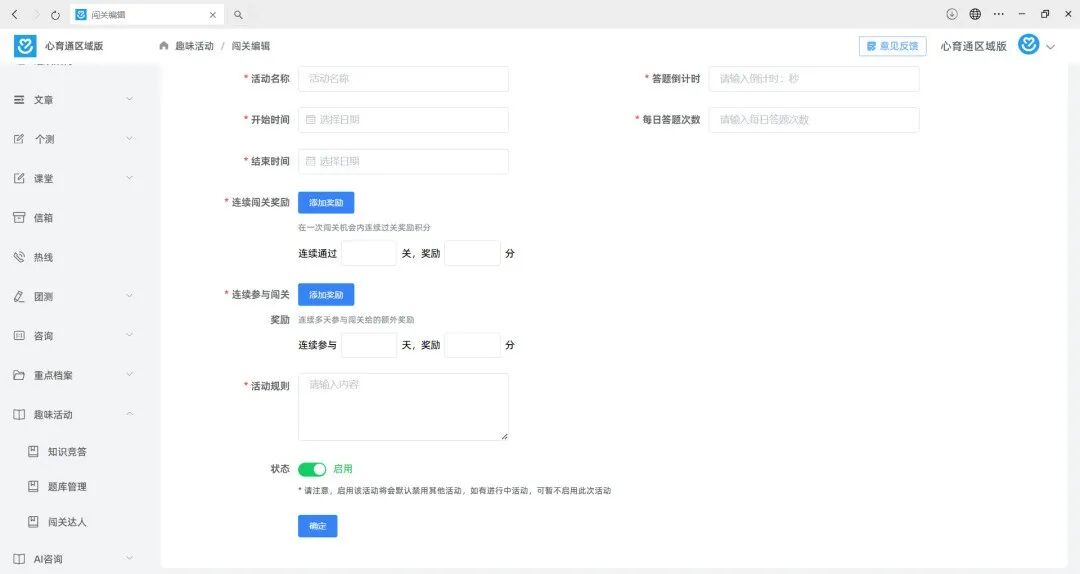Click the 热线 phone icon
The height and width of the screenshot is (574, 1080).
[19, 257]
